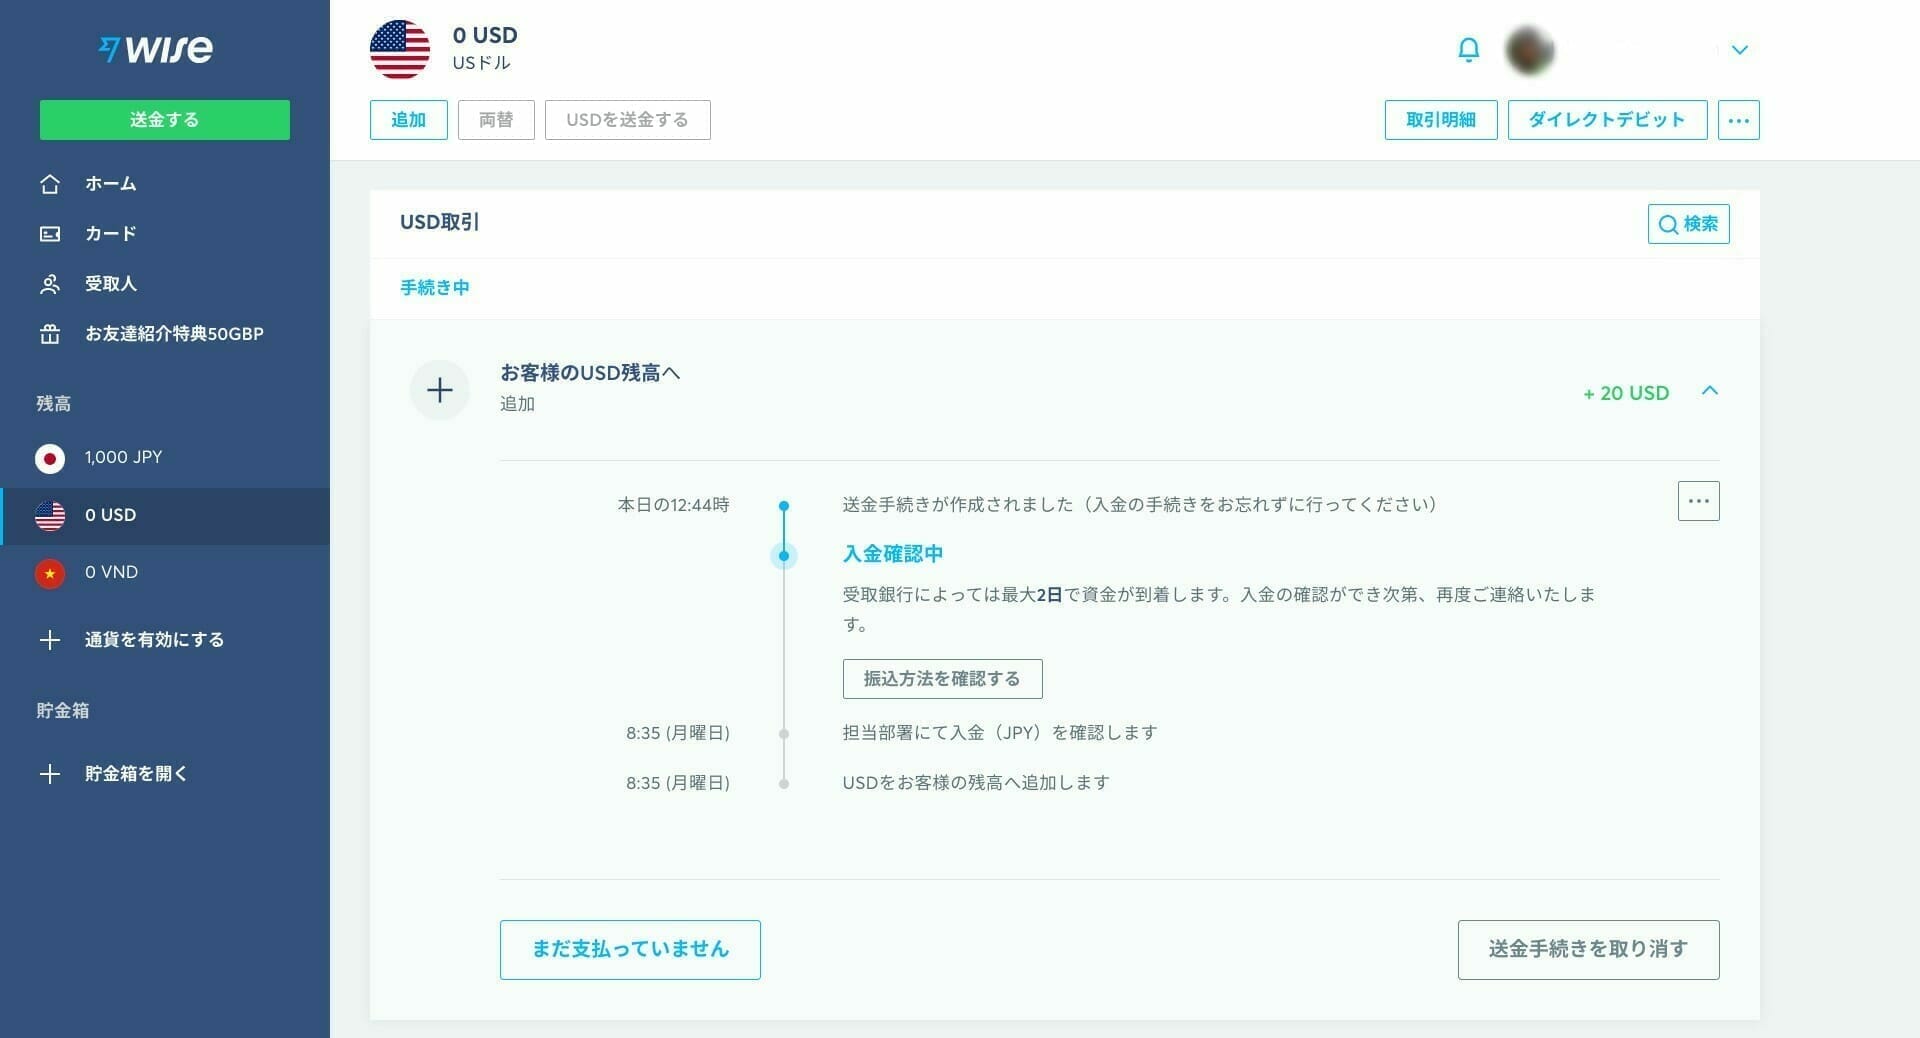The width and height of the screenshot is (1920, 1038).
Task: Open ダイレクトデビット settings
Action: point(1608,120)
